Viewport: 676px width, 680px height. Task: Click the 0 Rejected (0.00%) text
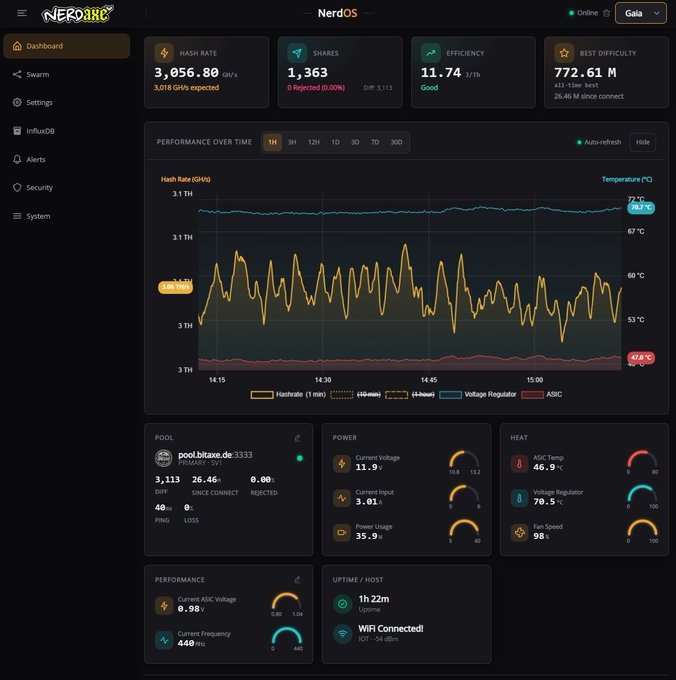(316, 88)
